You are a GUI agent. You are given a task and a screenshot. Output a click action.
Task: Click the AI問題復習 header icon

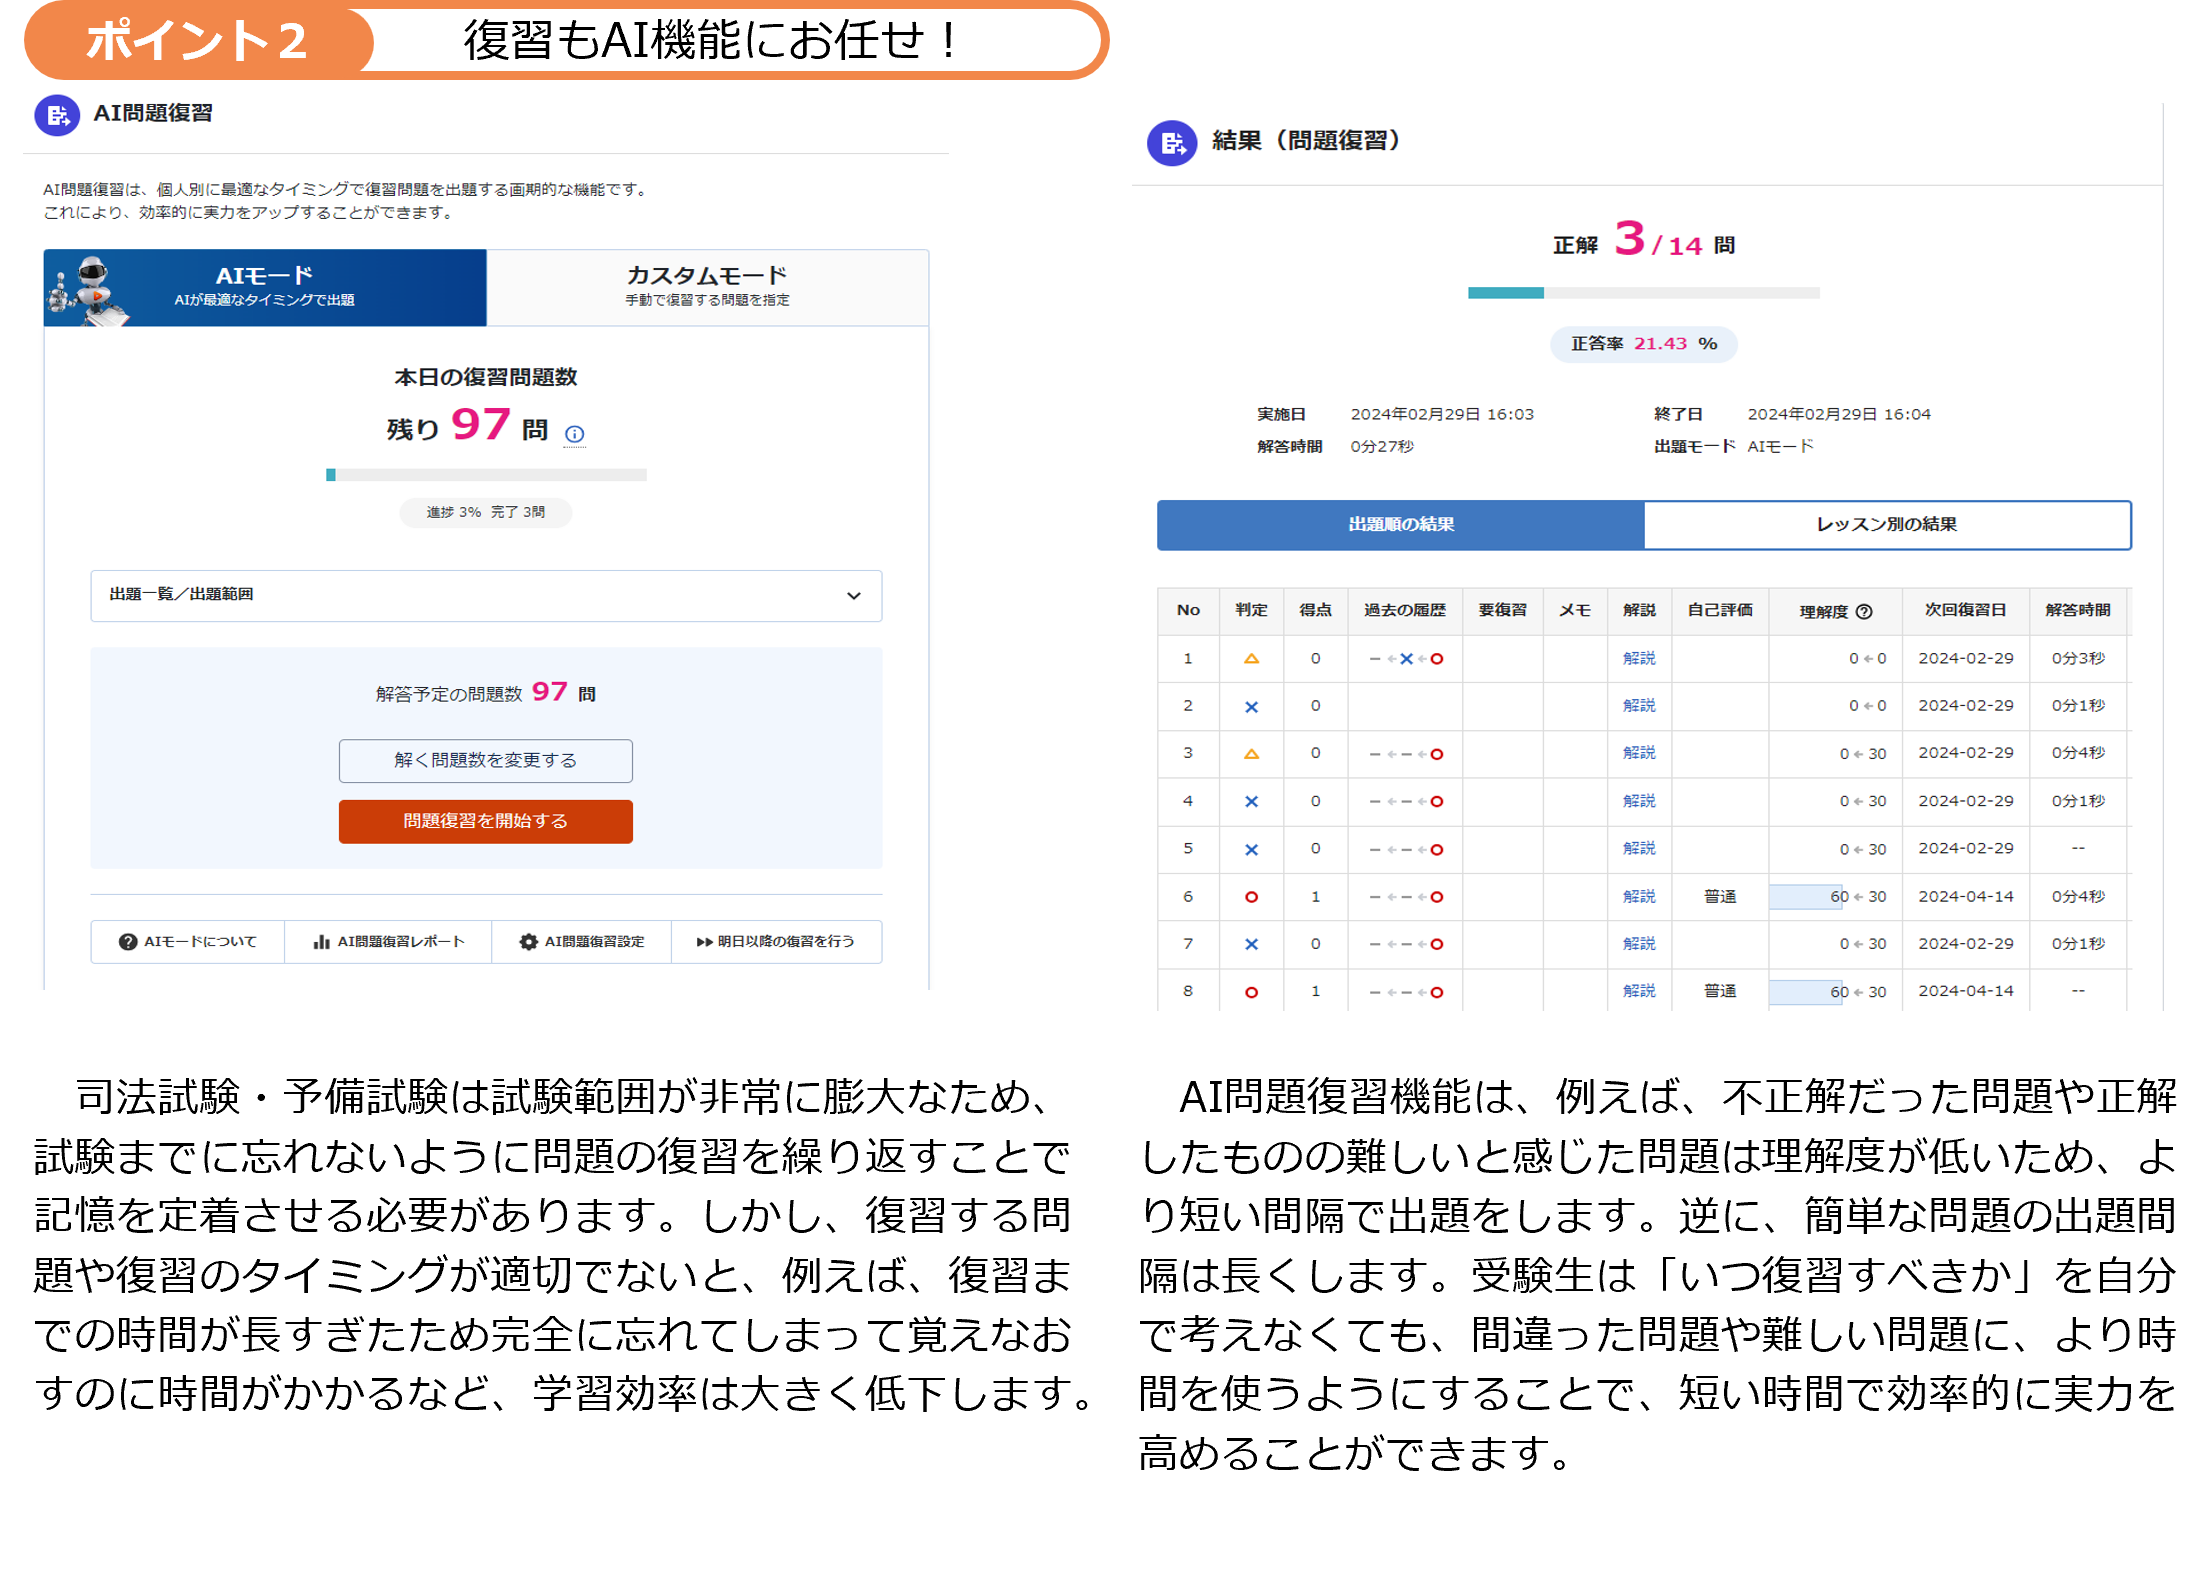click(x=57, y=115)
